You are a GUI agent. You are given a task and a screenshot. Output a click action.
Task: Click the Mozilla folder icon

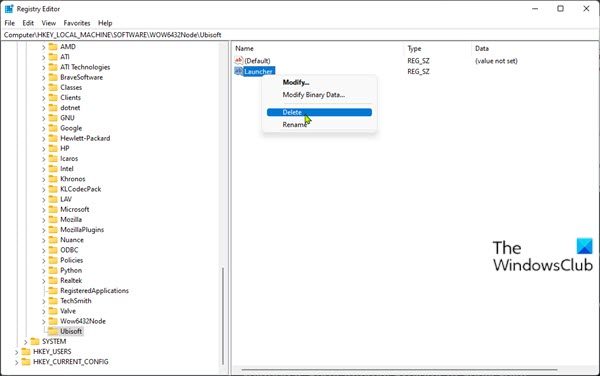[53, 220]
